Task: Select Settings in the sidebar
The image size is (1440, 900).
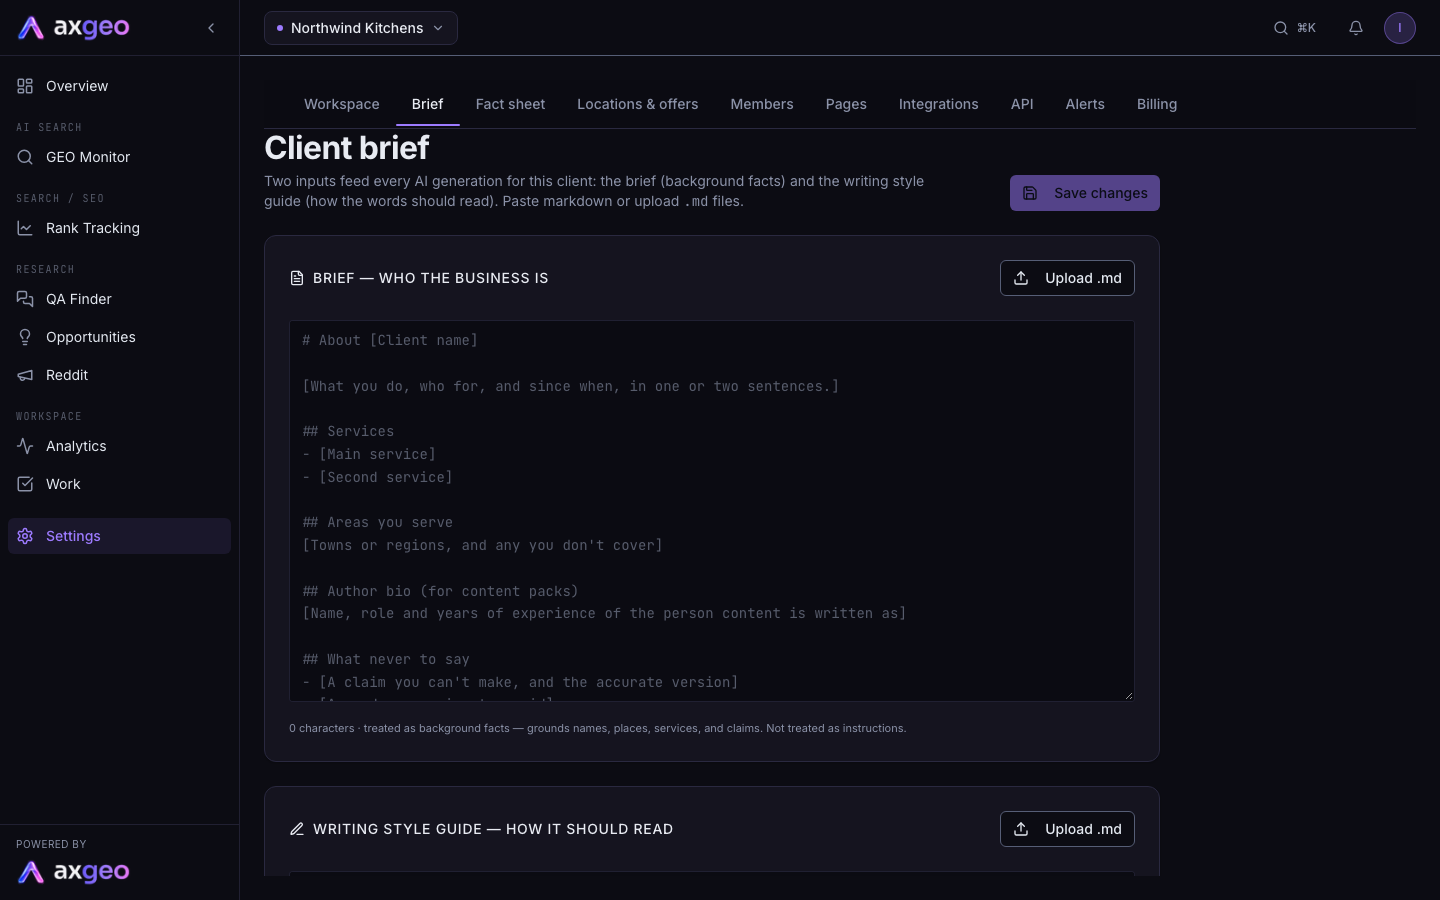Action: tap(119, 536)
